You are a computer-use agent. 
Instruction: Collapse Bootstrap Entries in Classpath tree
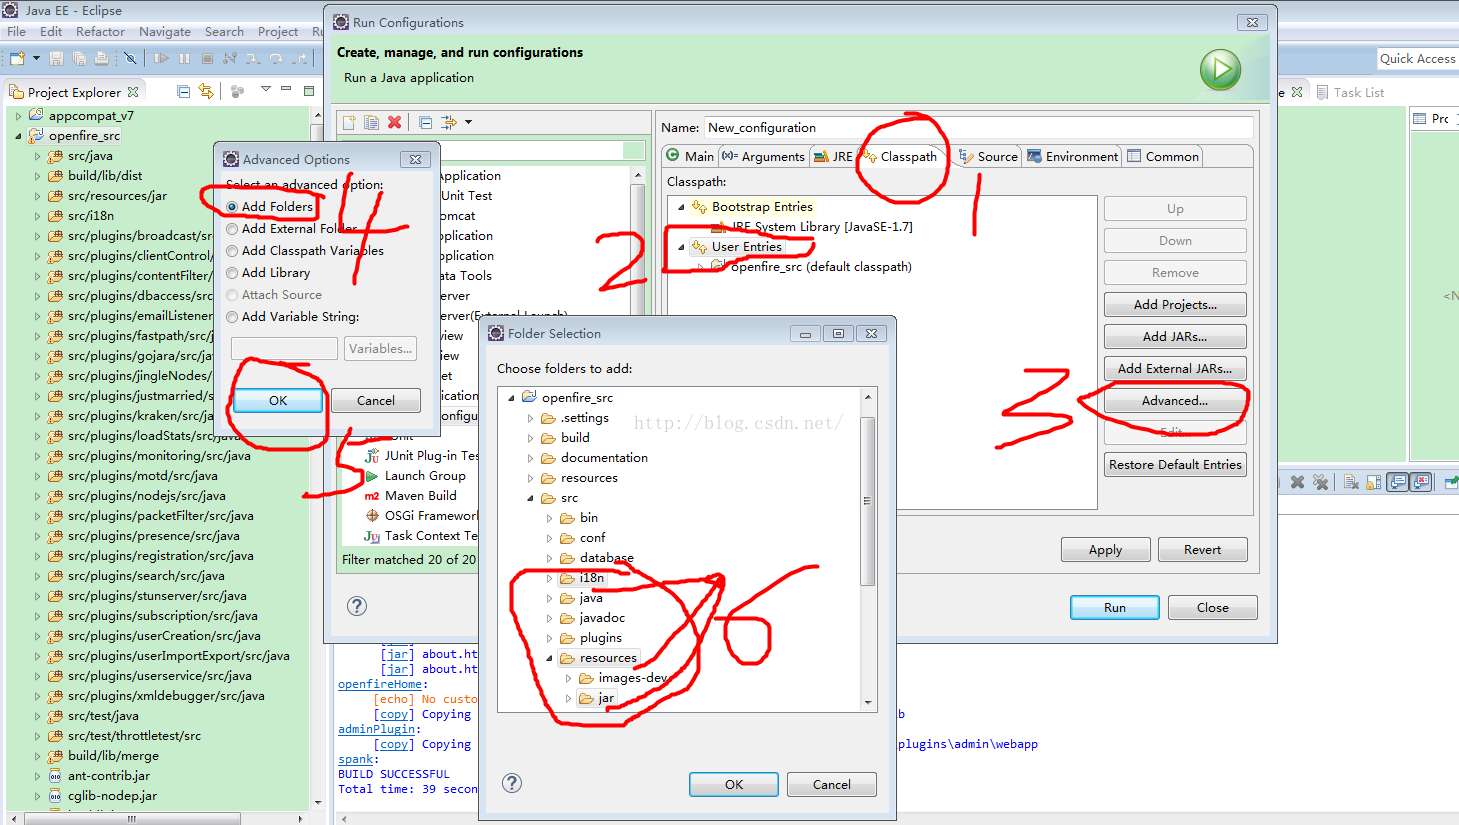(x=681, y=207)
